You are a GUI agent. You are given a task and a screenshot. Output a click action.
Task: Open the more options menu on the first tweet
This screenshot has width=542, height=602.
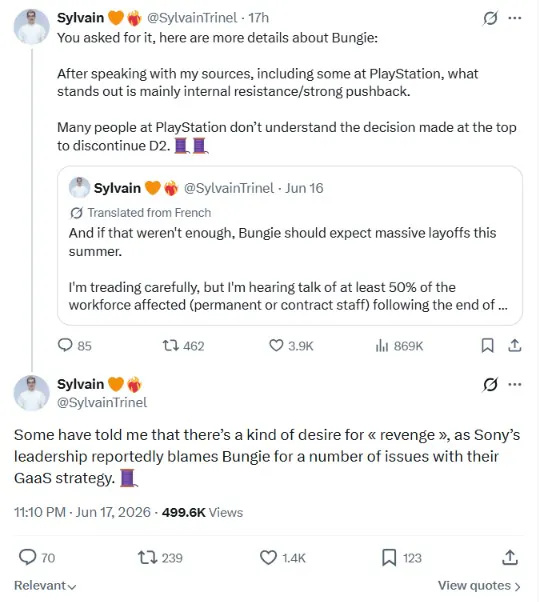tap(514, 18)
